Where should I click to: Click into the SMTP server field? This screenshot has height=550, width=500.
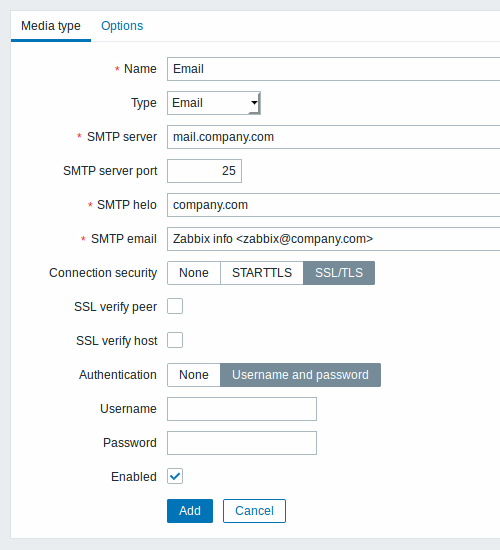click(334, 137)
